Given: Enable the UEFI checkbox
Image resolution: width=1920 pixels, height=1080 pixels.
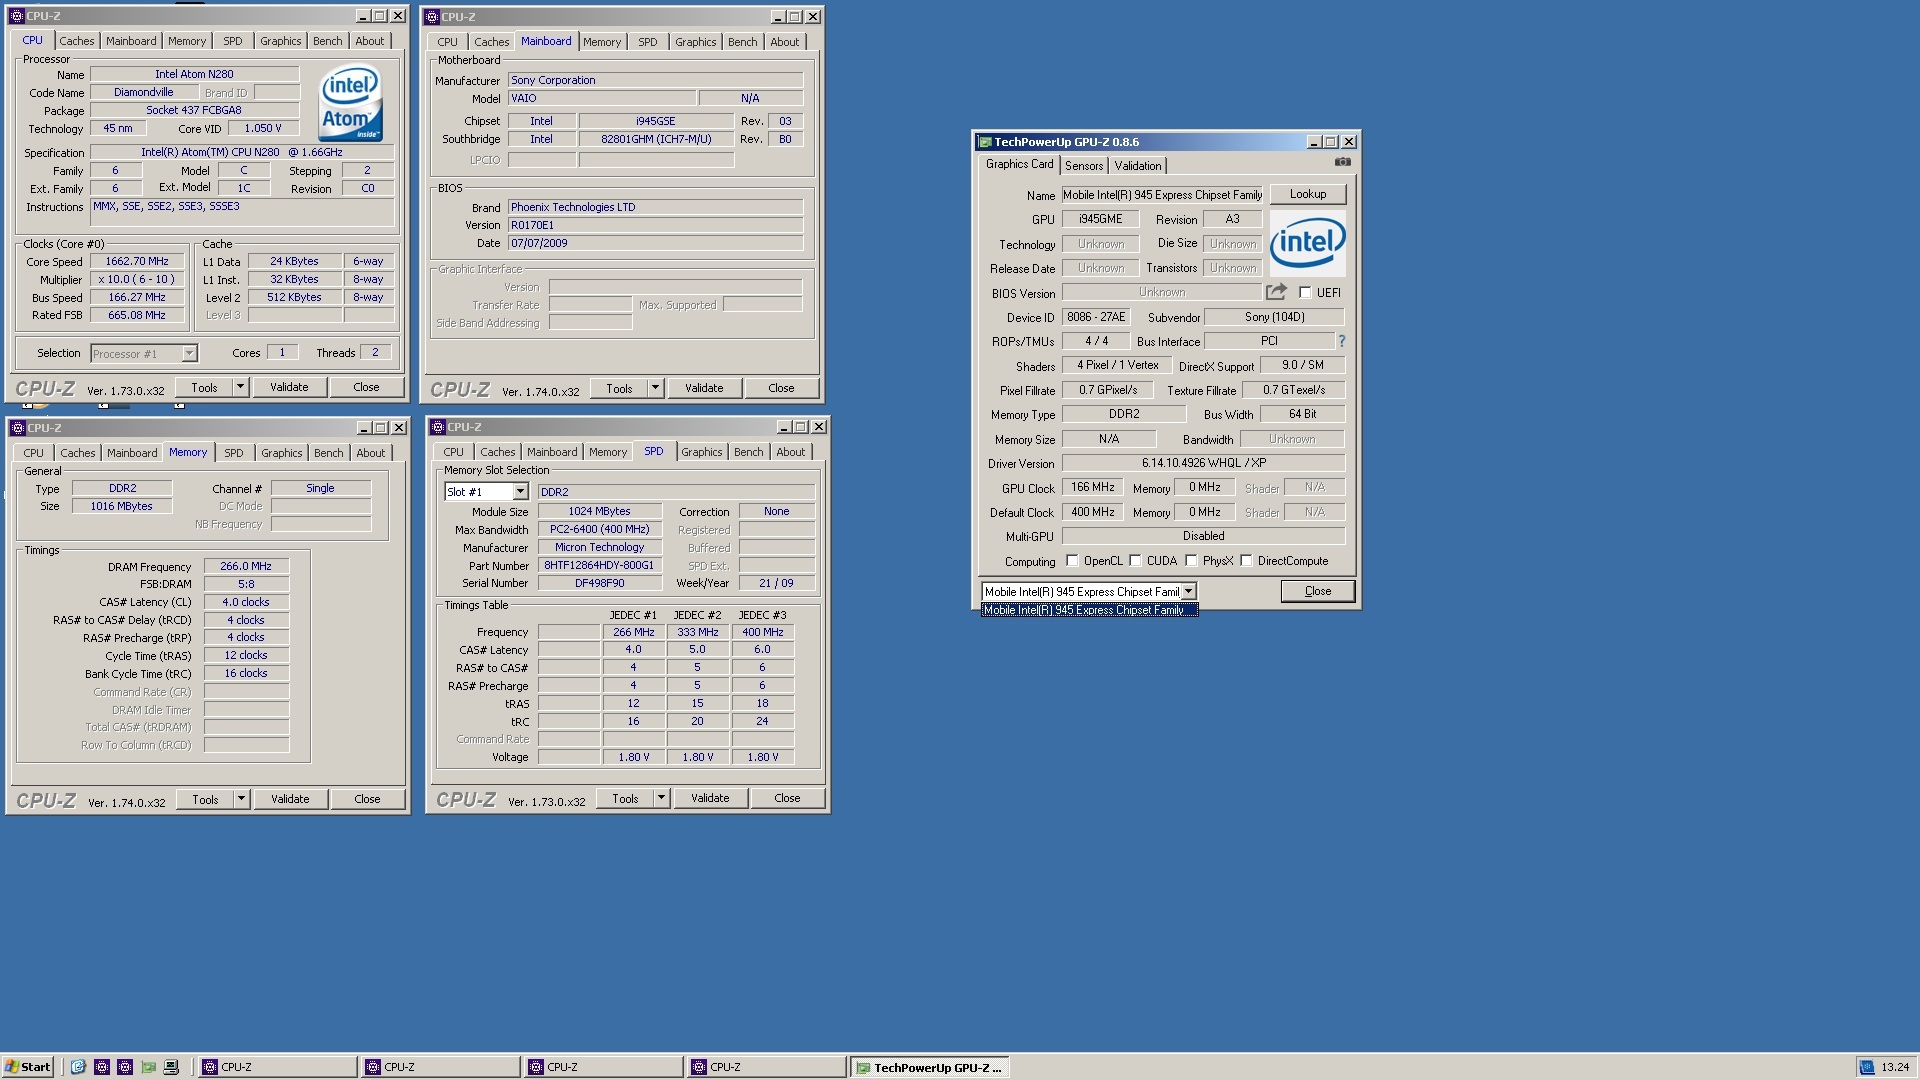Looking at the screenshot, I should (x=1305, y=293).
